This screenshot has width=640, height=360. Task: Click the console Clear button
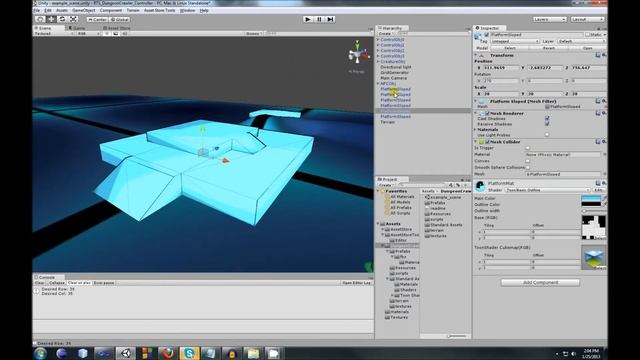[40, 283]
